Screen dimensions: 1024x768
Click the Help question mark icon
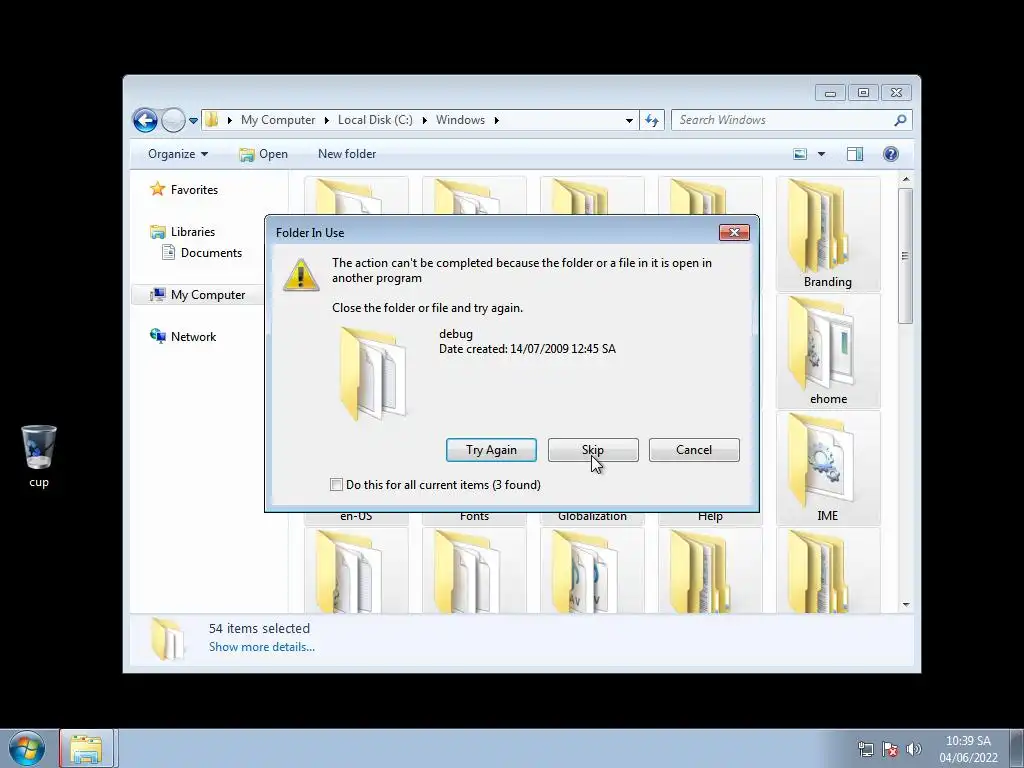(x=891, y=154)
